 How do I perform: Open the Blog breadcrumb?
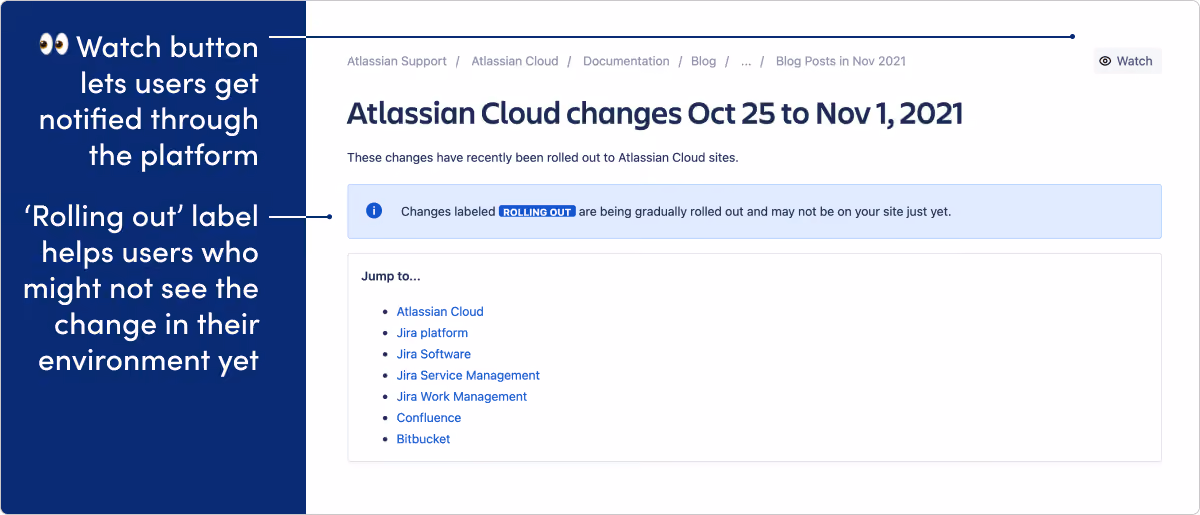[x=704, y=61]
